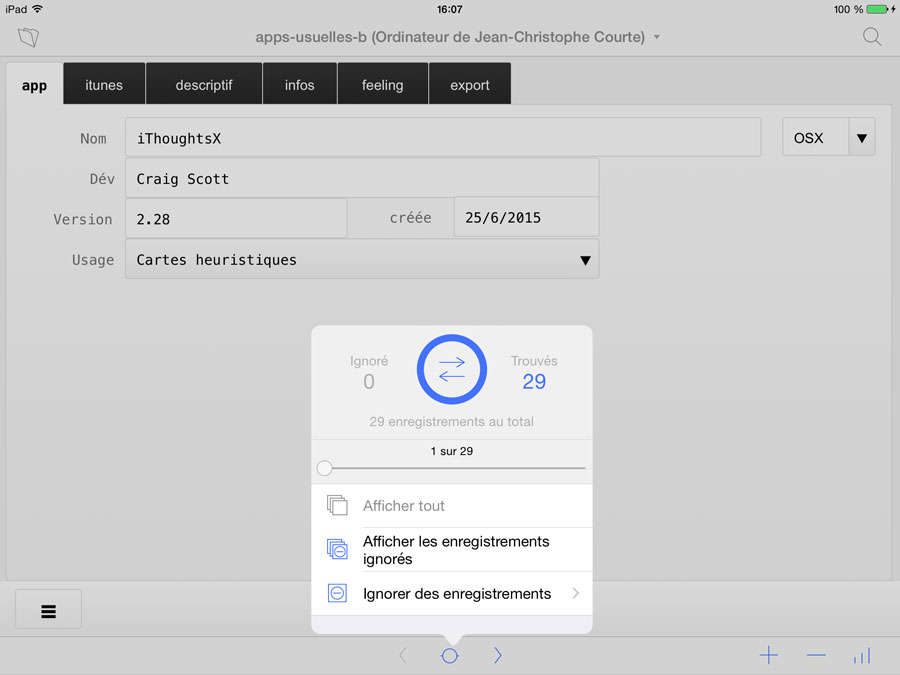Select the app tab

pos(34,85)
